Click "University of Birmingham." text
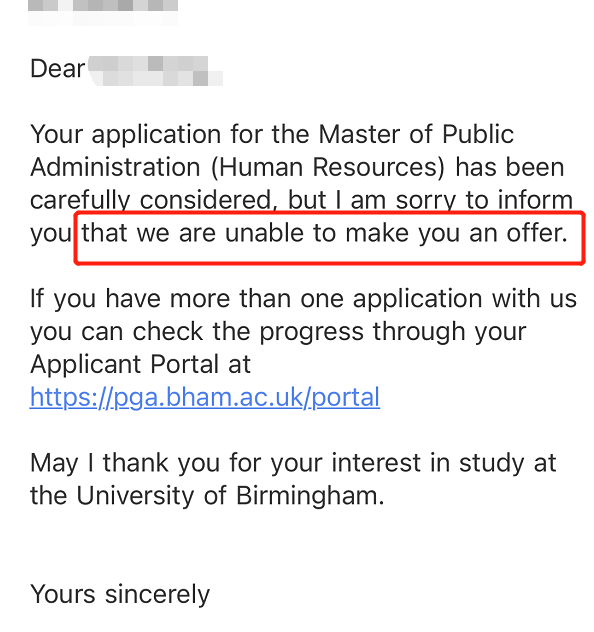The width and height of the screenshot is (594, 632). point(231,496)
